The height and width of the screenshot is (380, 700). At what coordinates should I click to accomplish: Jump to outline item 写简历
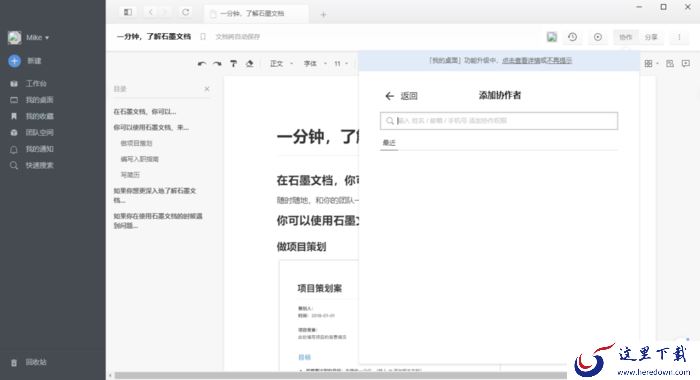tap(130, 175)
